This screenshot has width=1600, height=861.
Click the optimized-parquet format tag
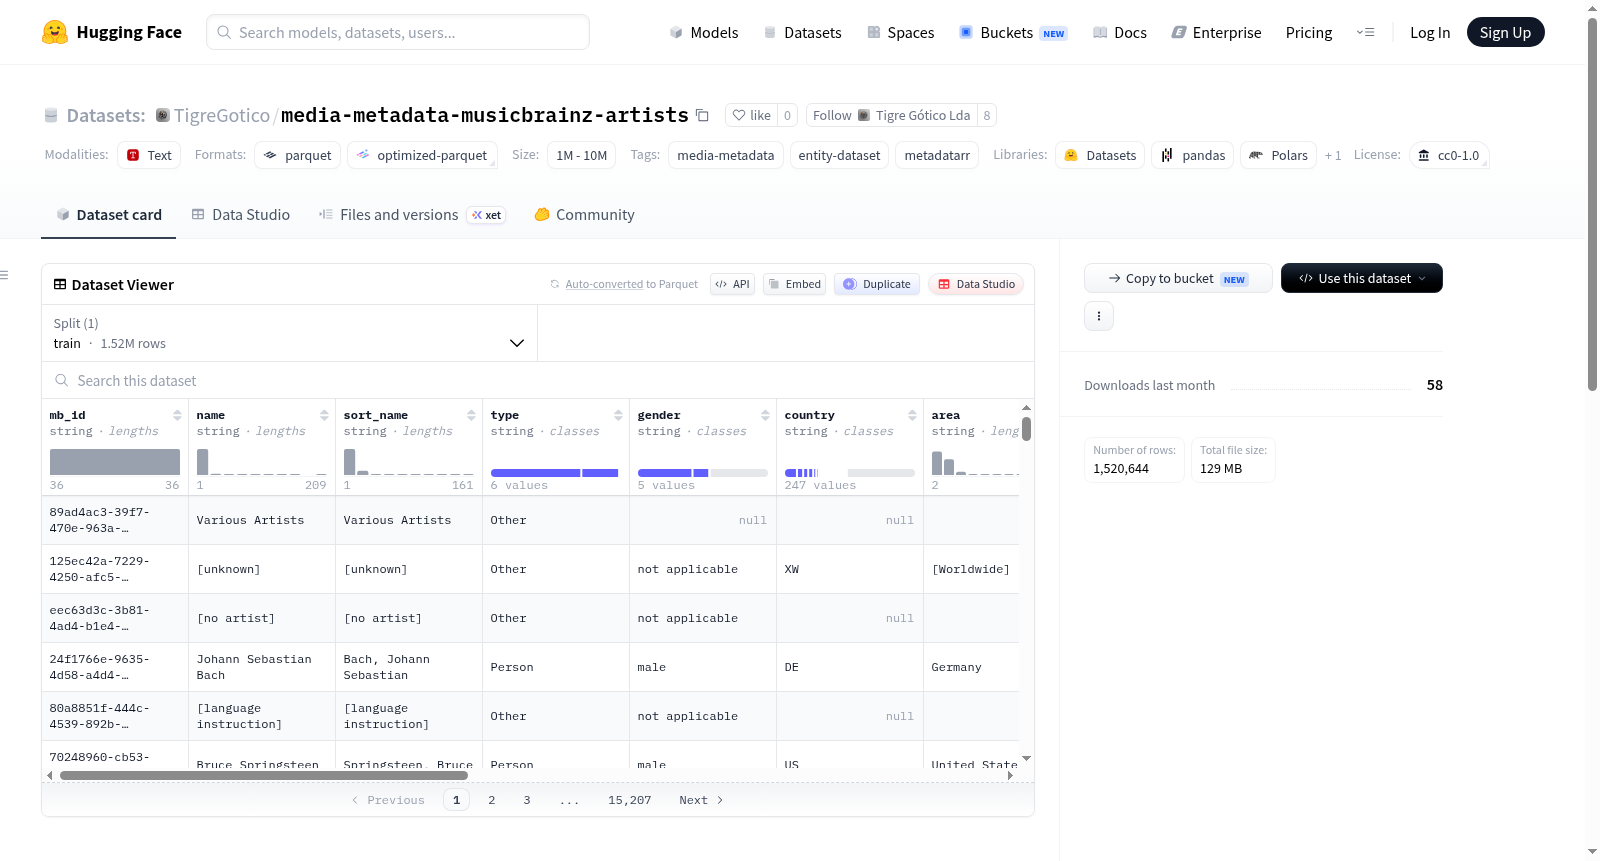click(x=422, y=155)
